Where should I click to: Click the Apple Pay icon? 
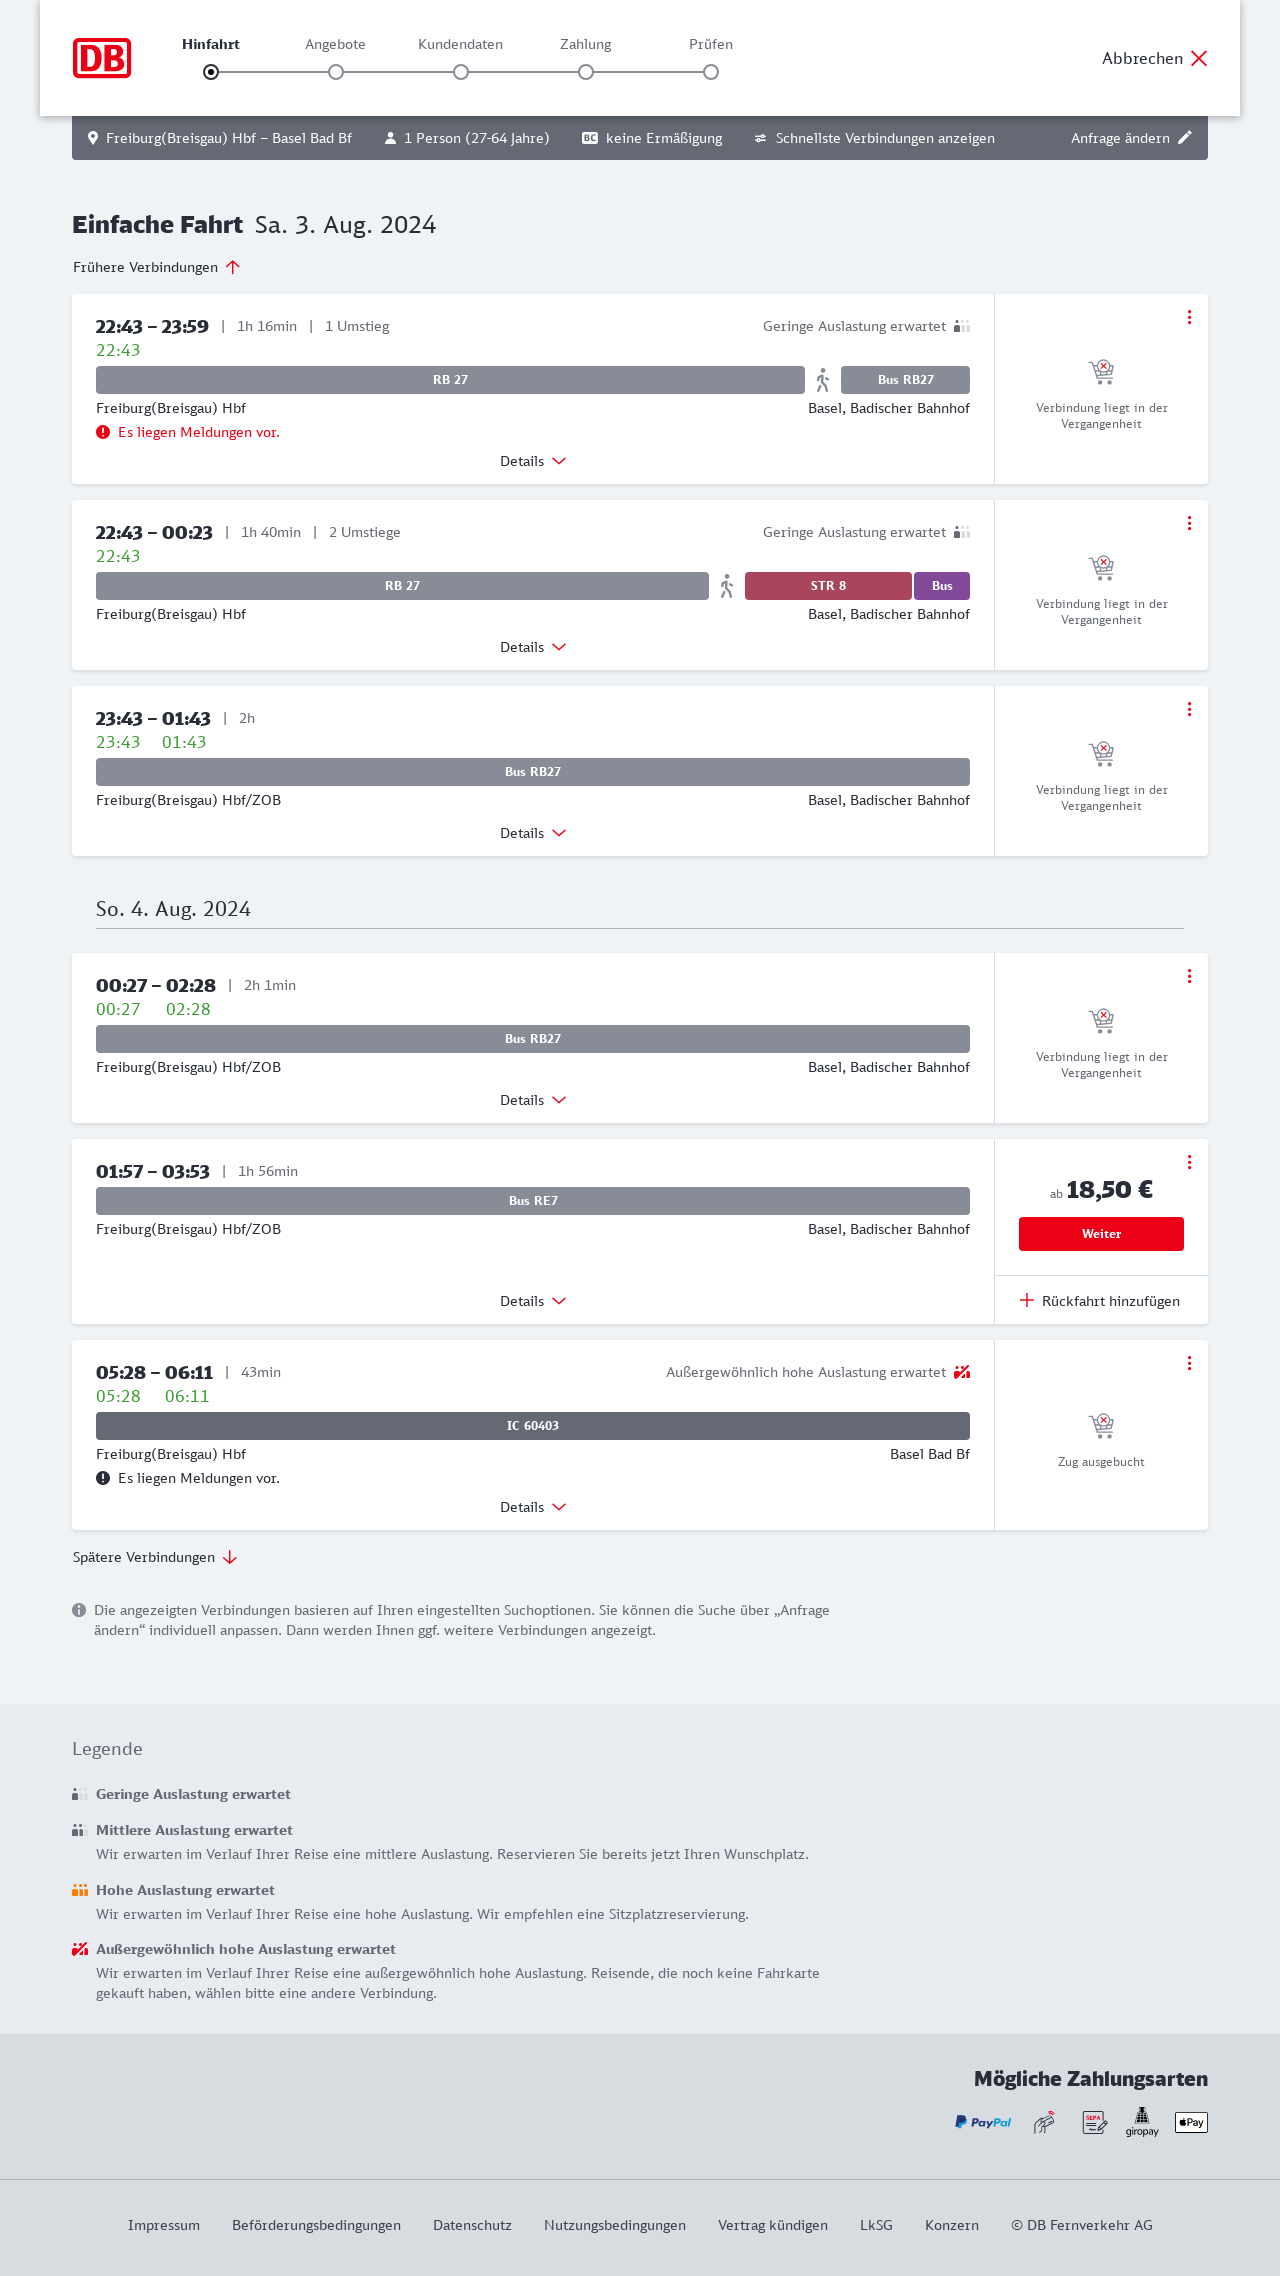point(1191,2122)
